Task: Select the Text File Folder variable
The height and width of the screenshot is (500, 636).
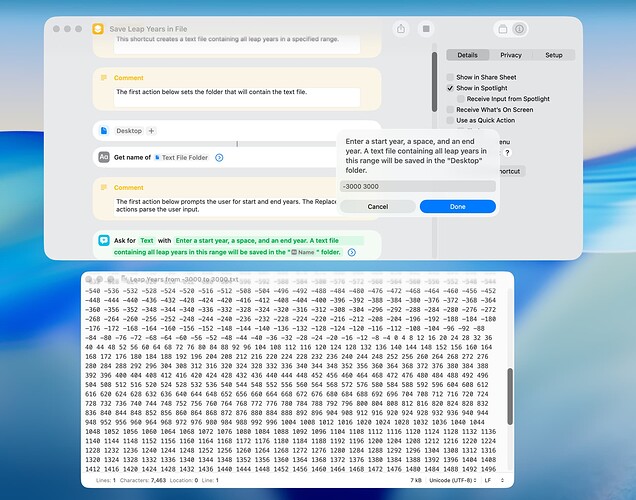Action: (x=181, y=157)
